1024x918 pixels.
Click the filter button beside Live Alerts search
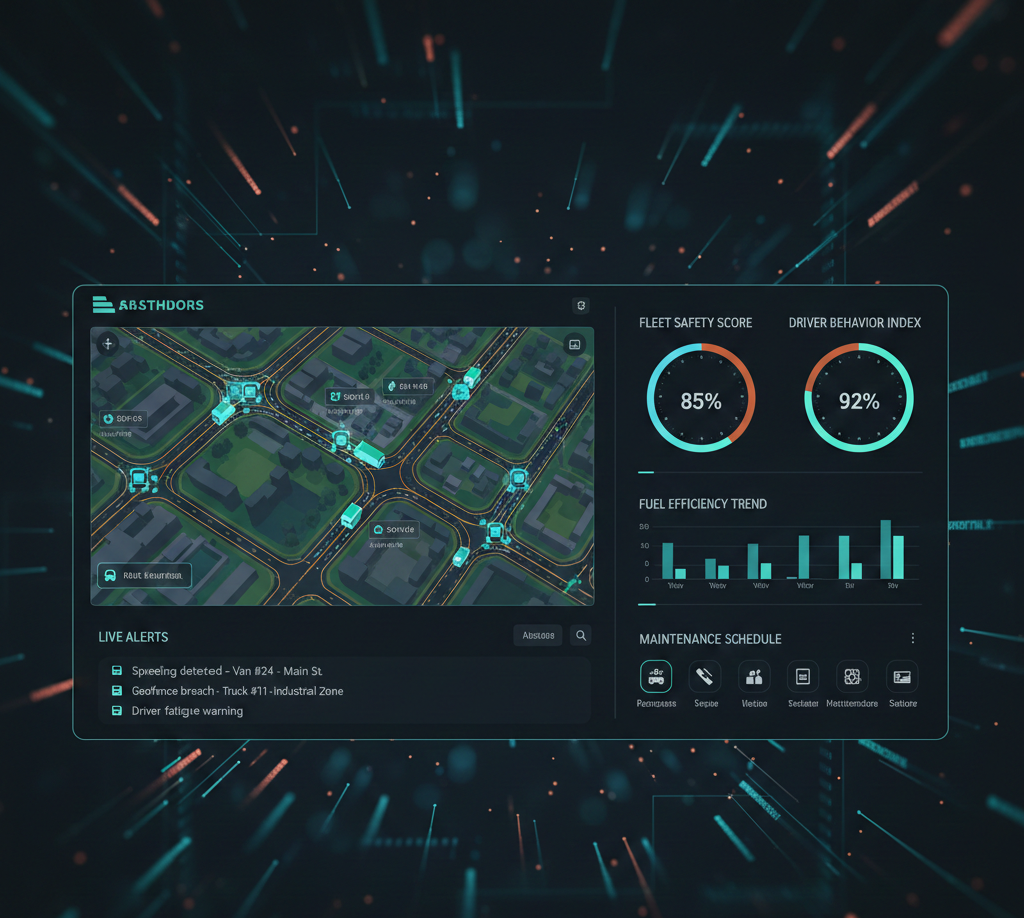coord(538,635)
